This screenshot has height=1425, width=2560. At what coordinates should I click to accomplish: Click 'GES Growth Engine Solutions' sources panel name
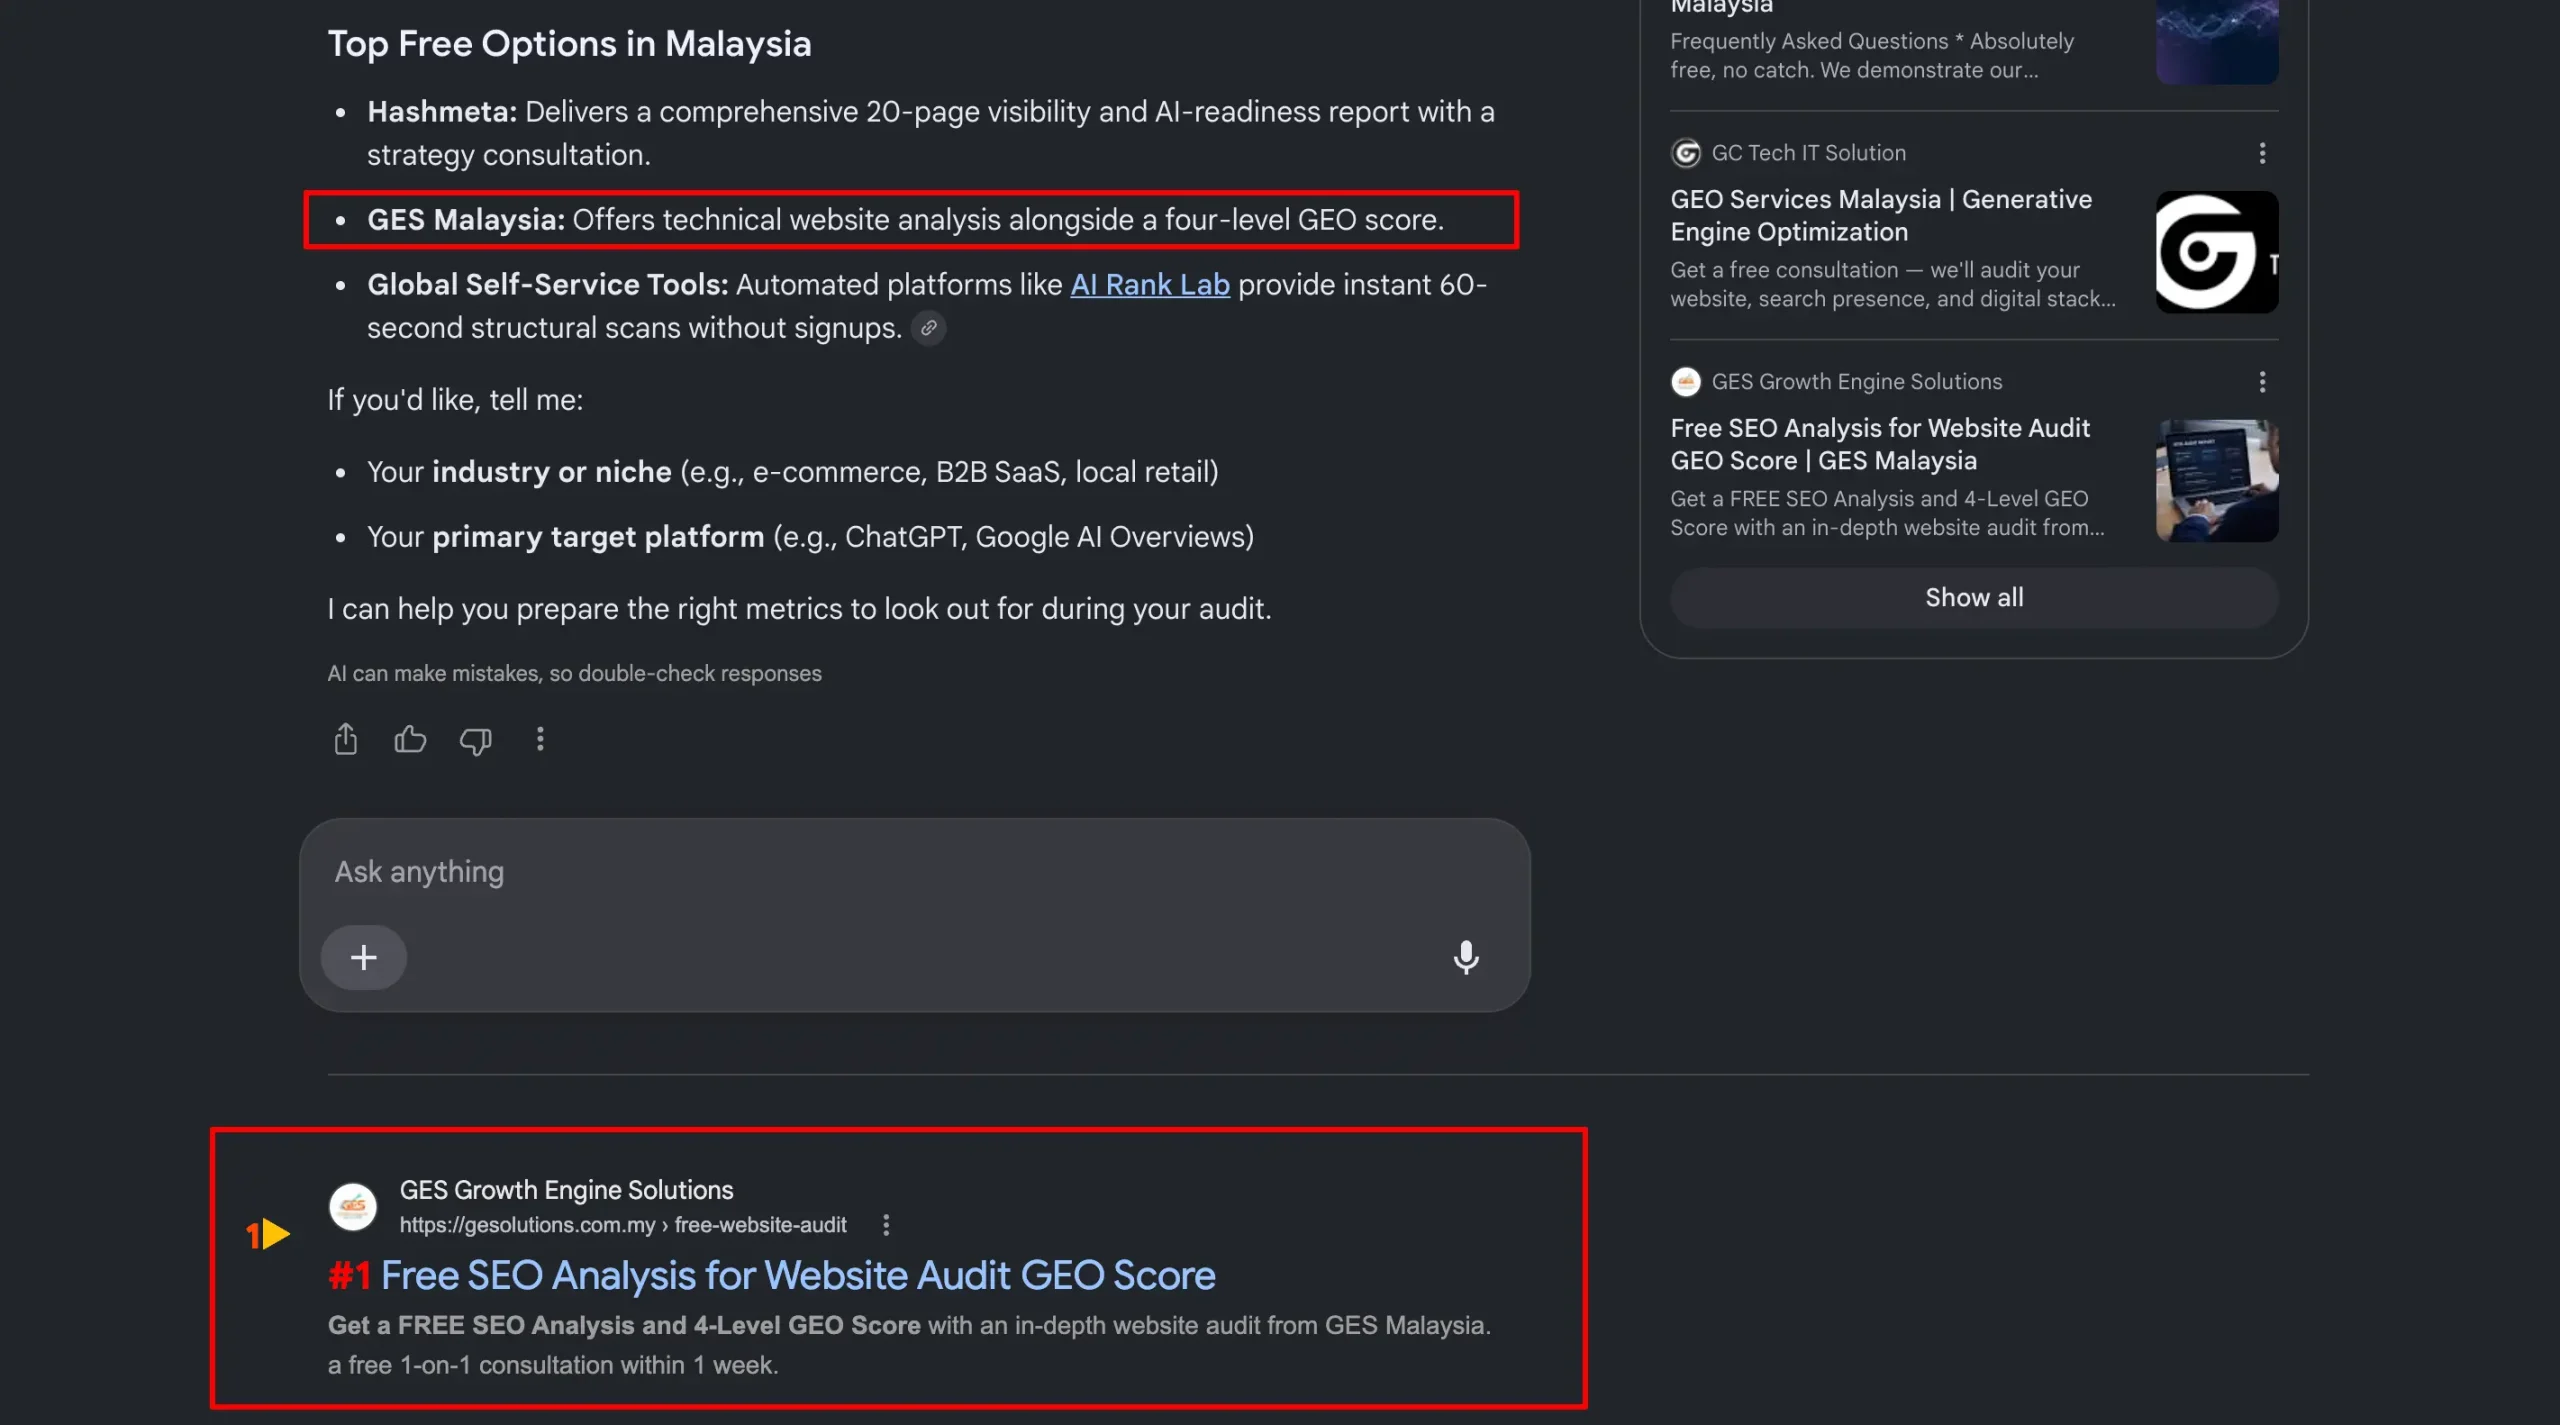pos(1856,382)
